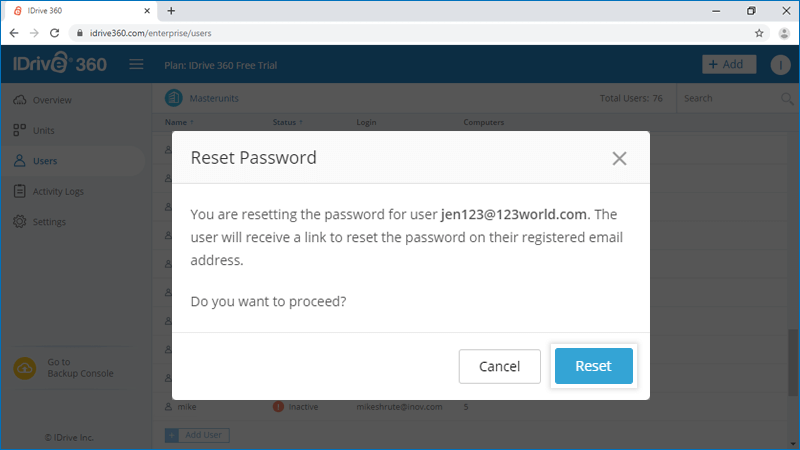Click the Settings gear icon

(19, 221)
